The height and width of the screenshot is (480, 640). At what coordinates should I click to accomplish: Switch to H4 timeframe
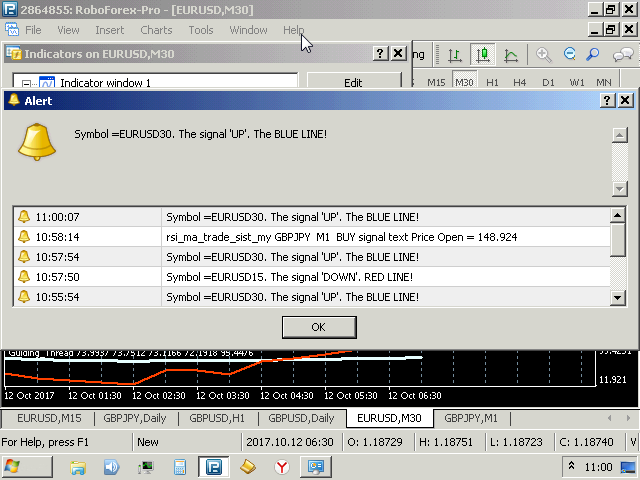(x=519, y=82)
